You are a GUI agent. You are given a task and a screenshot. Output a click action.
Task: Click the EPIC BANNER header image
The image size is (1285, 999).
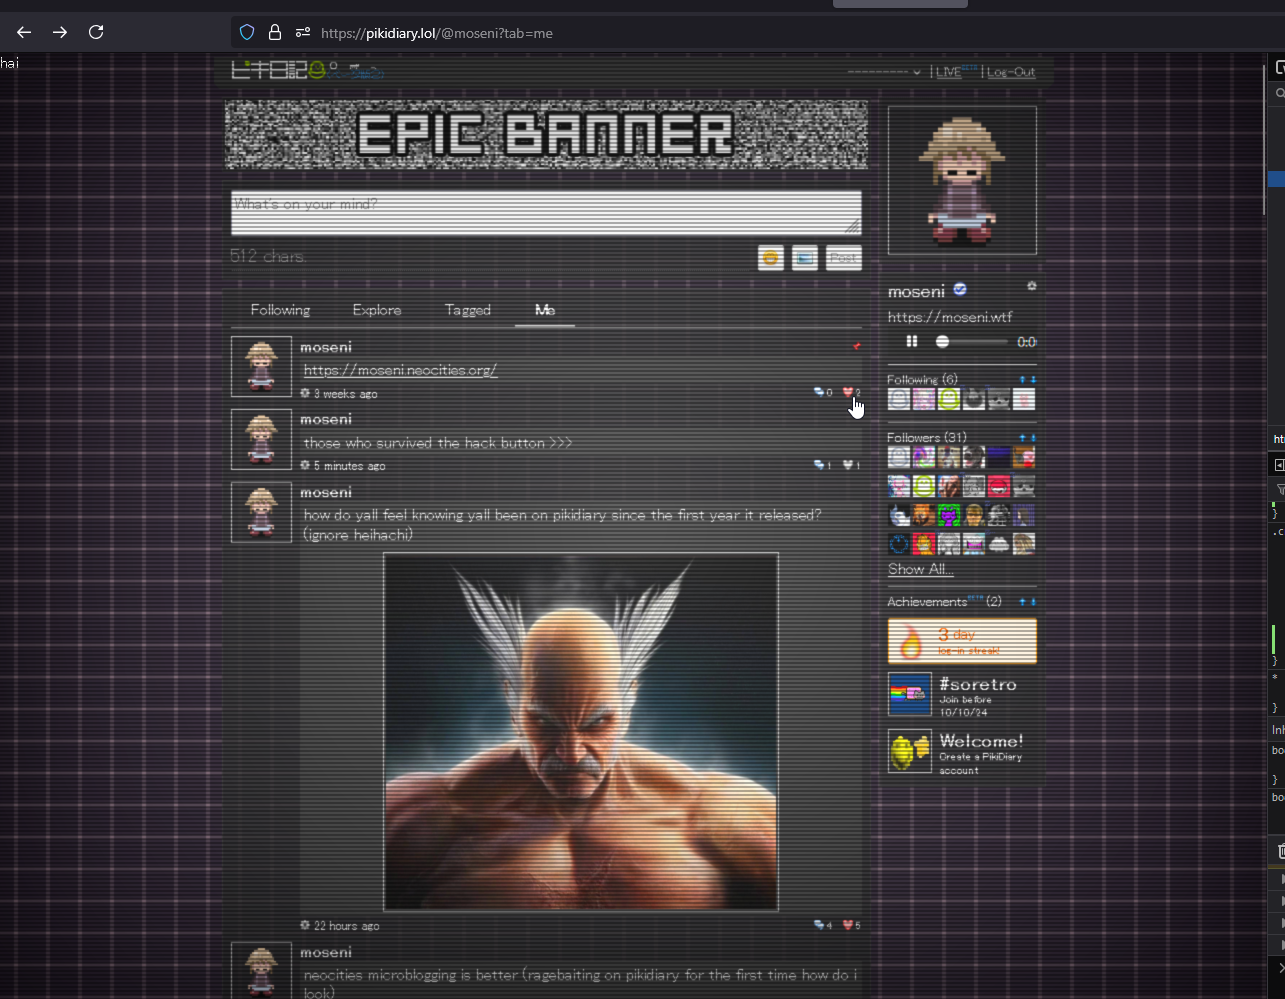tap(546, 134)
